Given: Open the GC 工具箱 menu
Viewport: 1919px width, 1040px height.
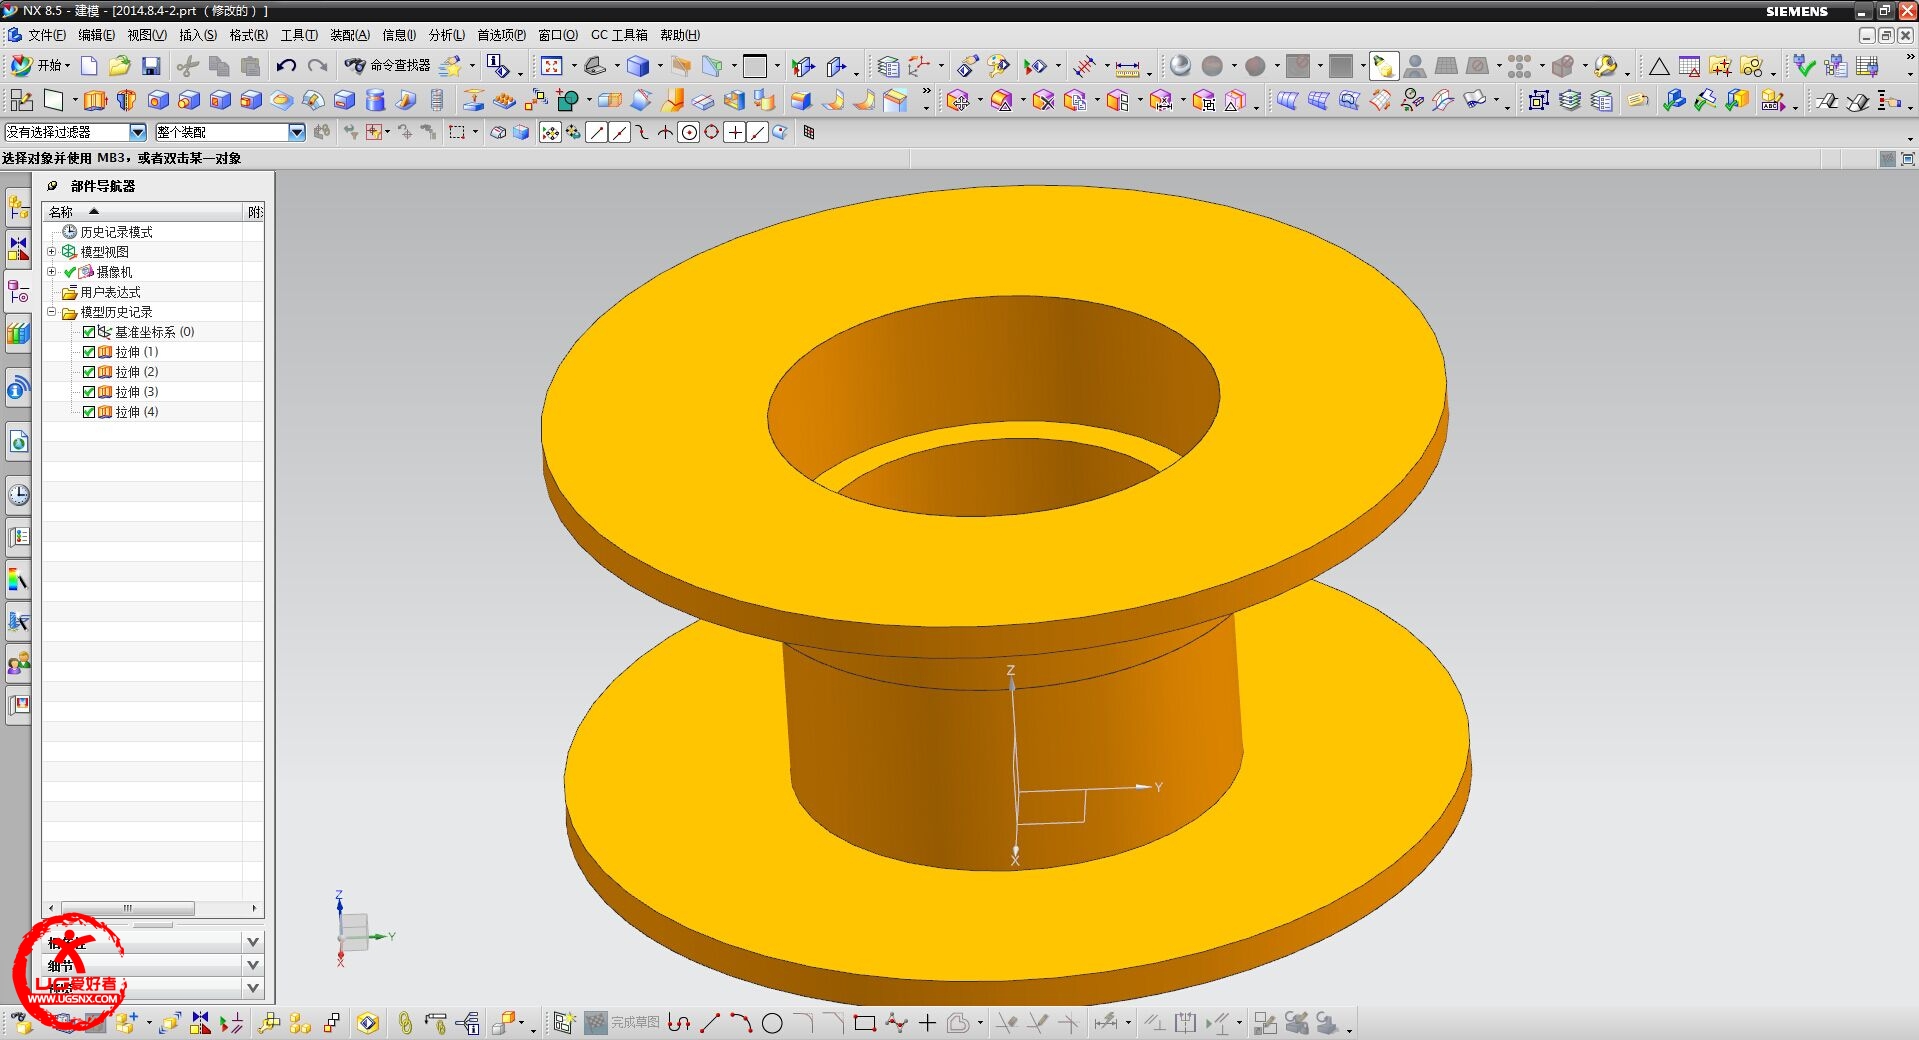Looking at the screenshot, I should 619,35.
